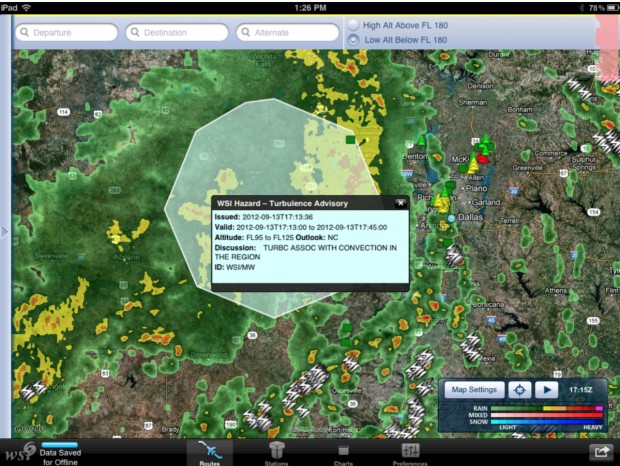Open the Charts tab
The height and width of the screenshot is (466, 620).
click(343, 453)
